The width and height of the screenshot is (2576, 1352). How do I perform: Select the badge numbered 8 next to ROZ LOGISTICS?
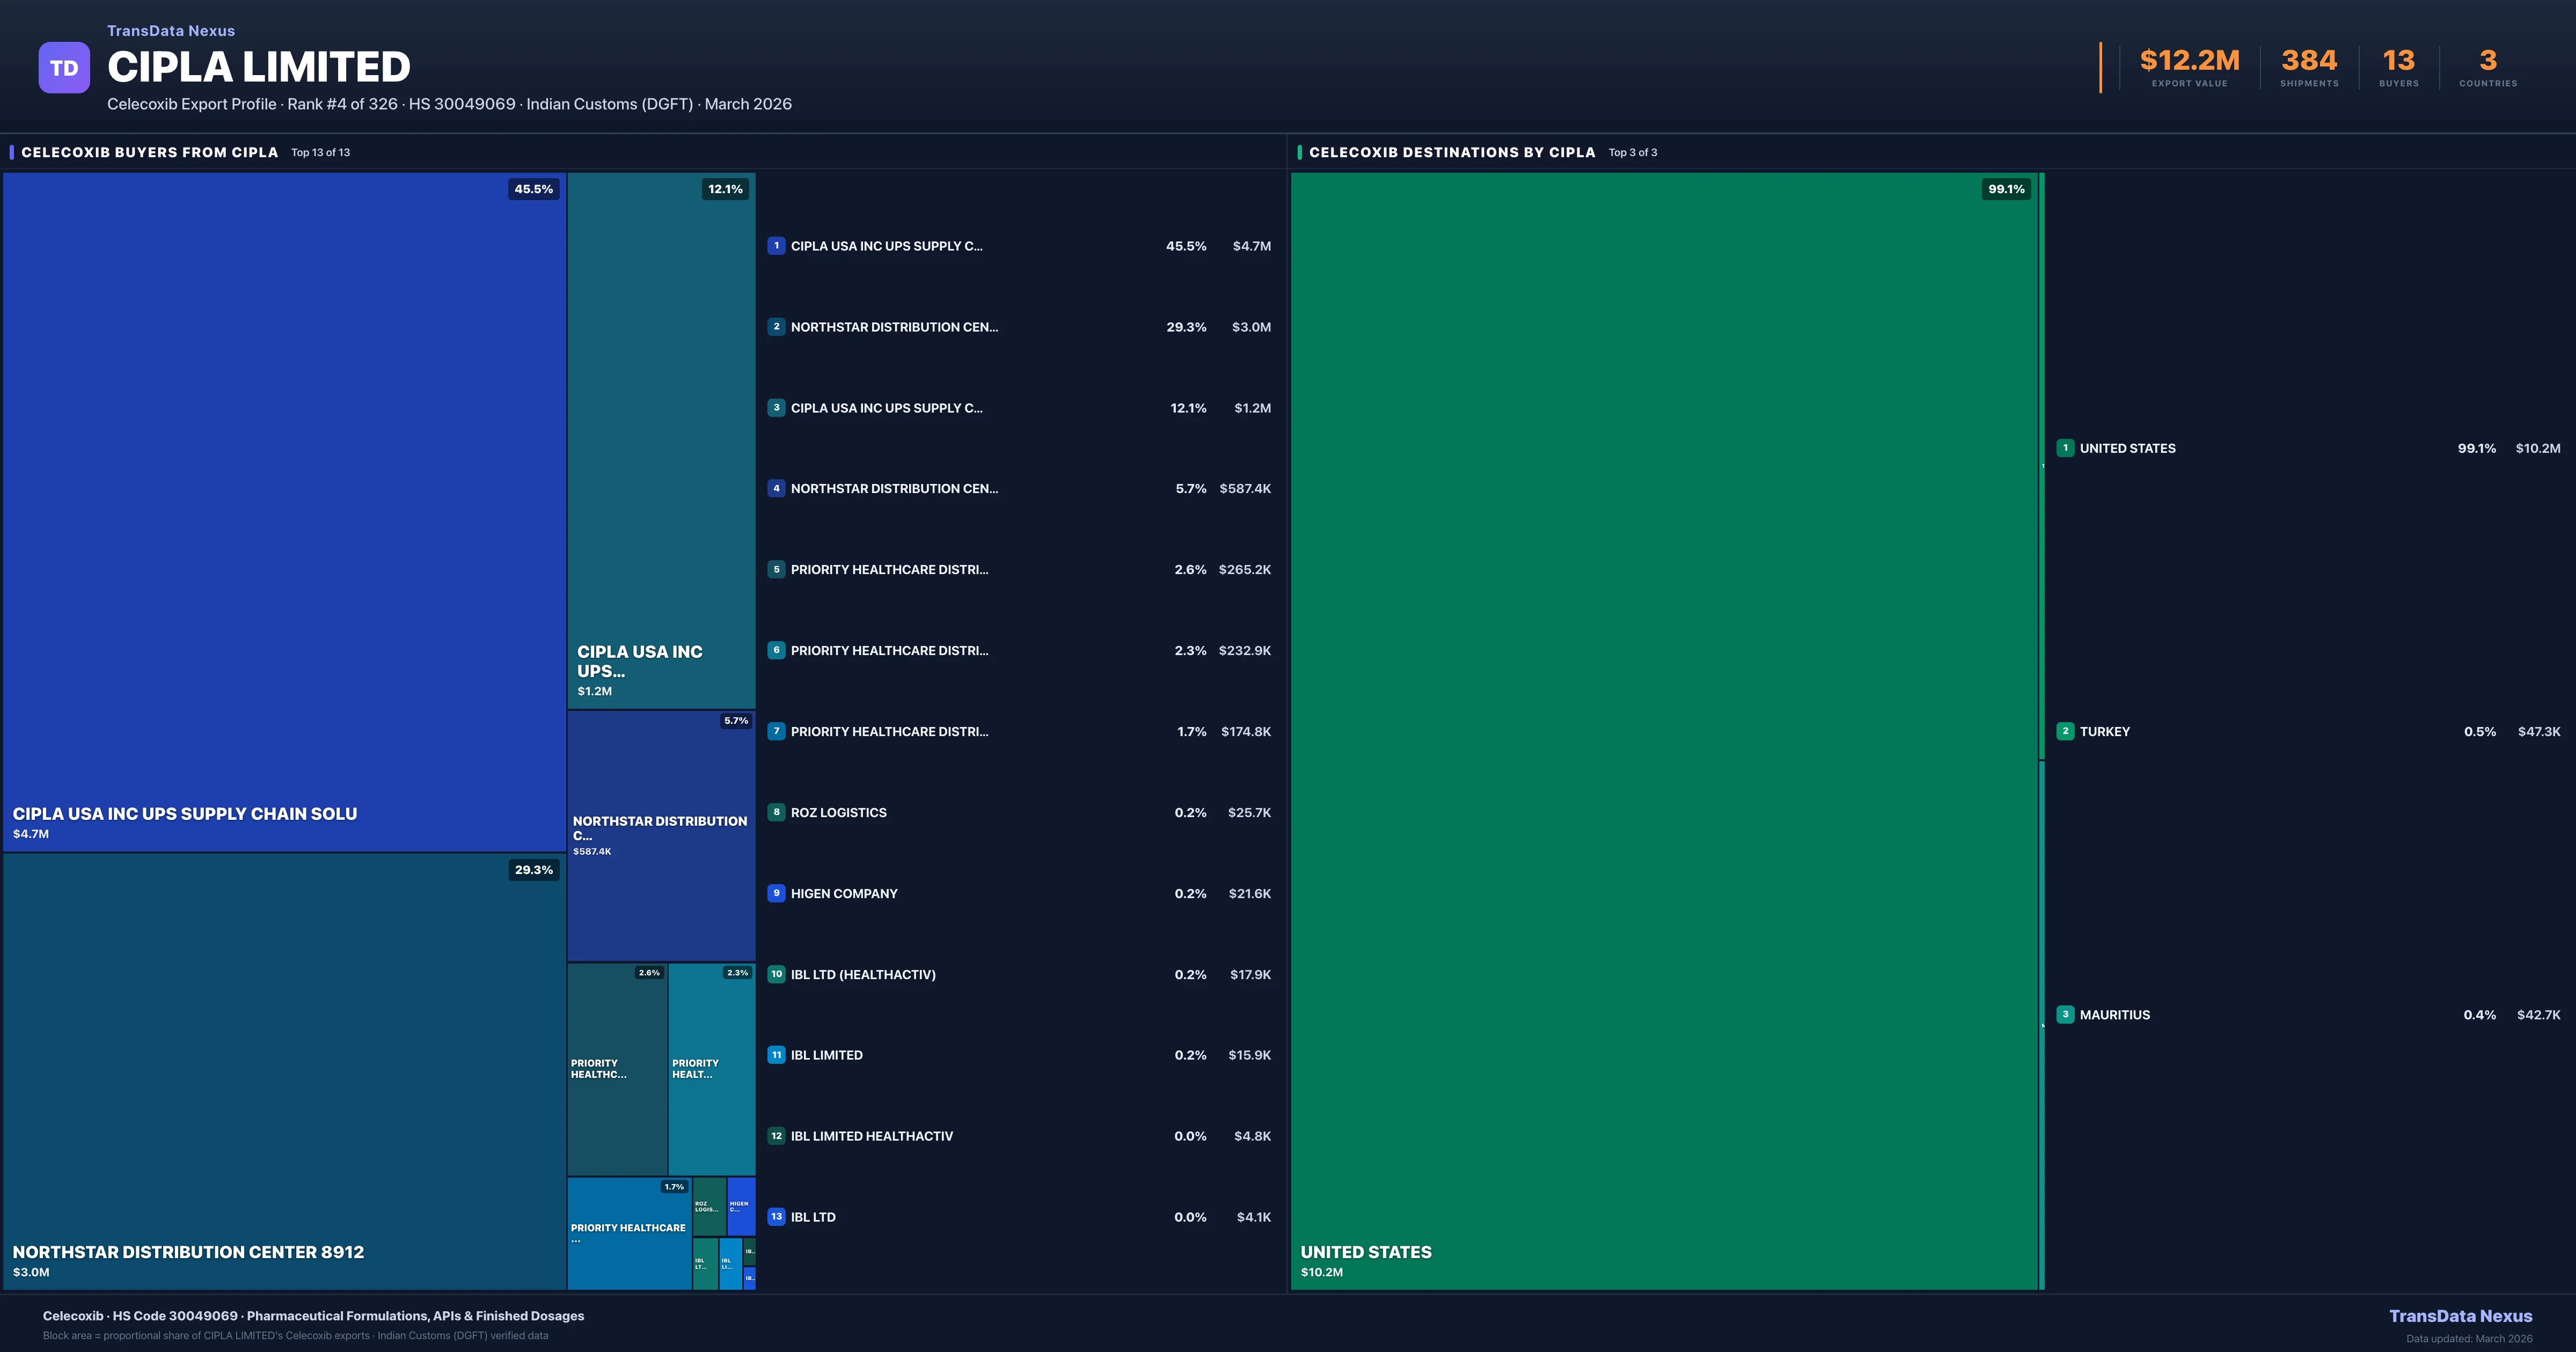click(x=777, y=812)
